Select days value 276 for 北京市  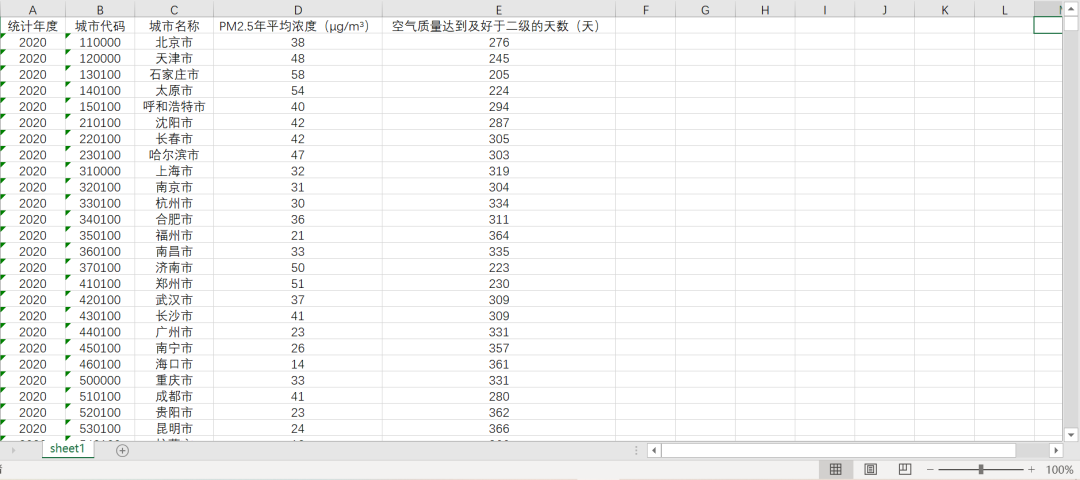pyautogui.click(x=499, y=42)
